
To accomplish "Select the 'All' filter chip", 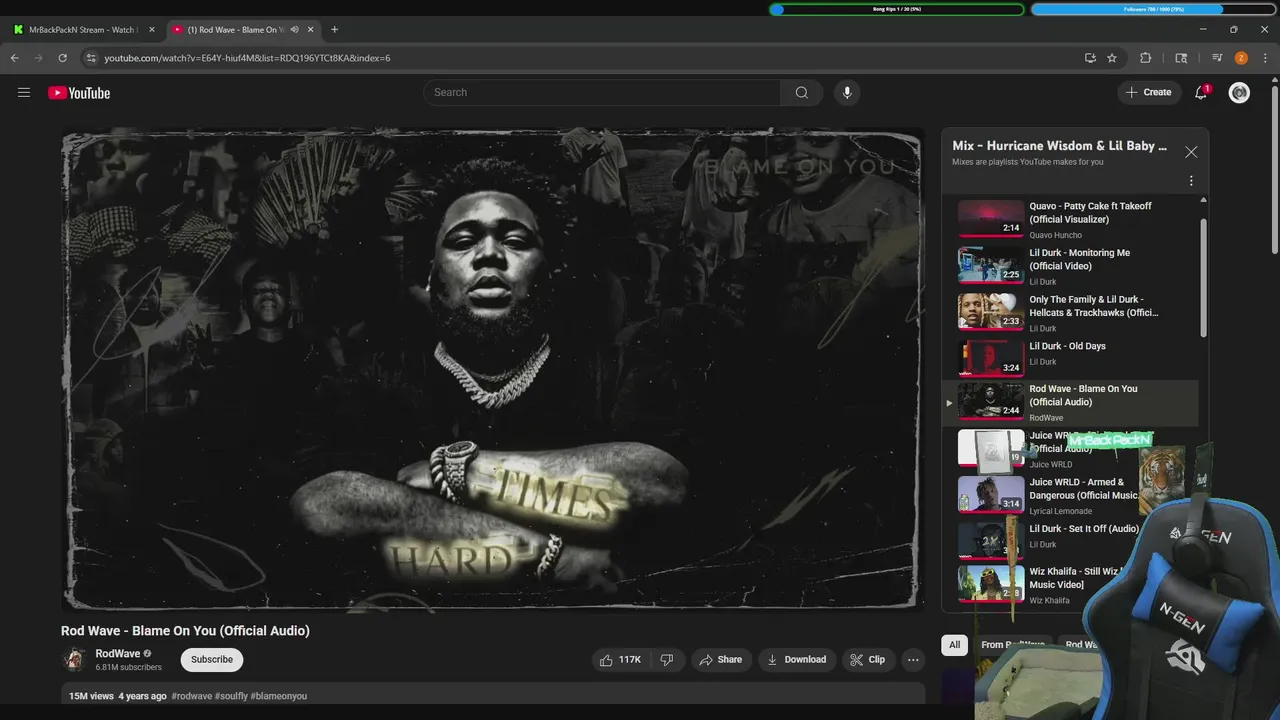I will [x=954, y=645].
